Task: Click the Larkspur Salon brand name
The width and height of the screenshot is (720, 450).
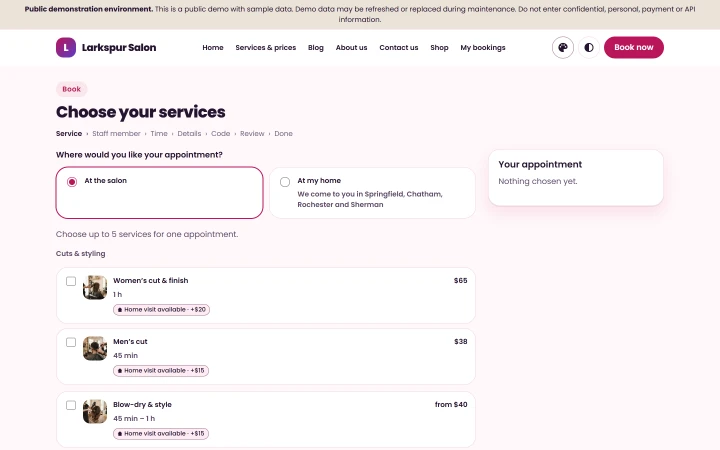Action: [119, 47]
